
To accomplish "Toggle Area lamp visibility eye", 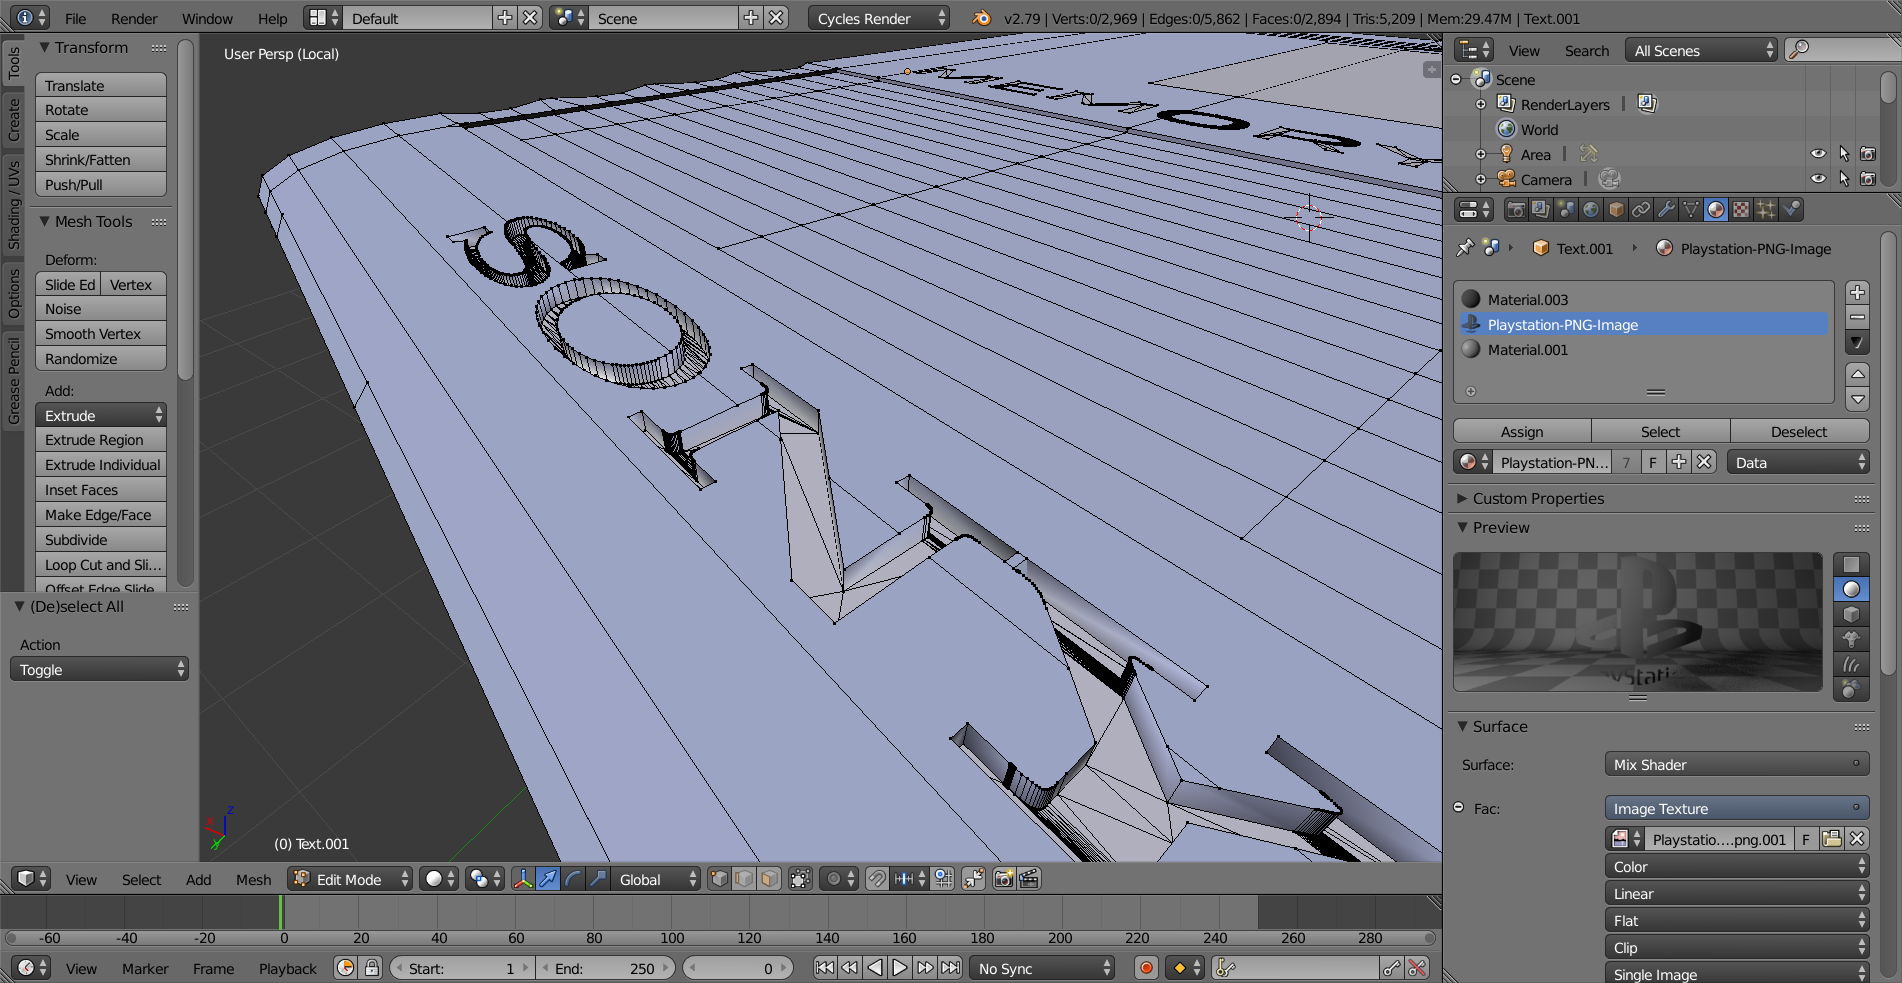I will click(x=1818, y=154).
